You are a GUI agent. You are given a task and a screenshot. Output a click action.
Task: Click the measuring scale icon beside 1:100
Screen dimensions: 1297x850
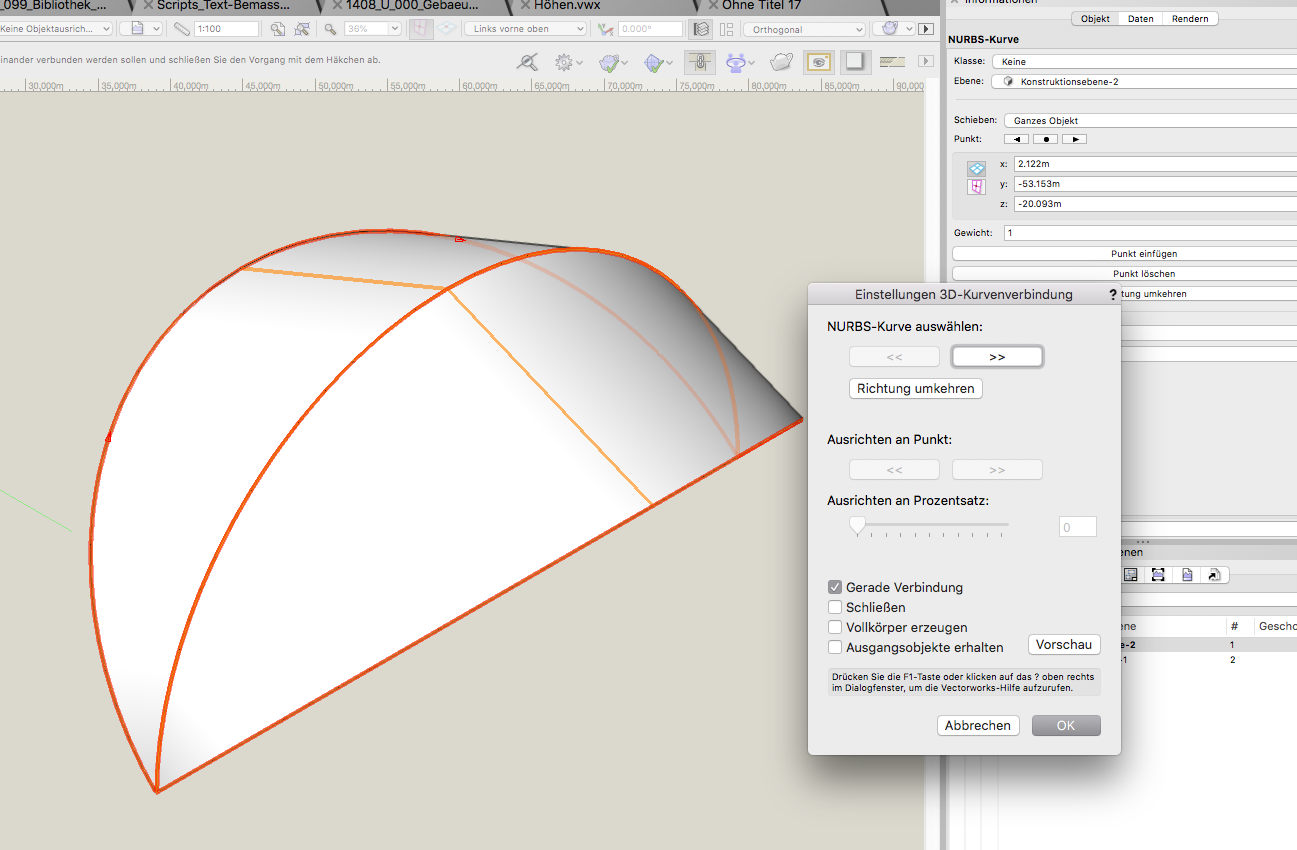[x=181, y=29]
